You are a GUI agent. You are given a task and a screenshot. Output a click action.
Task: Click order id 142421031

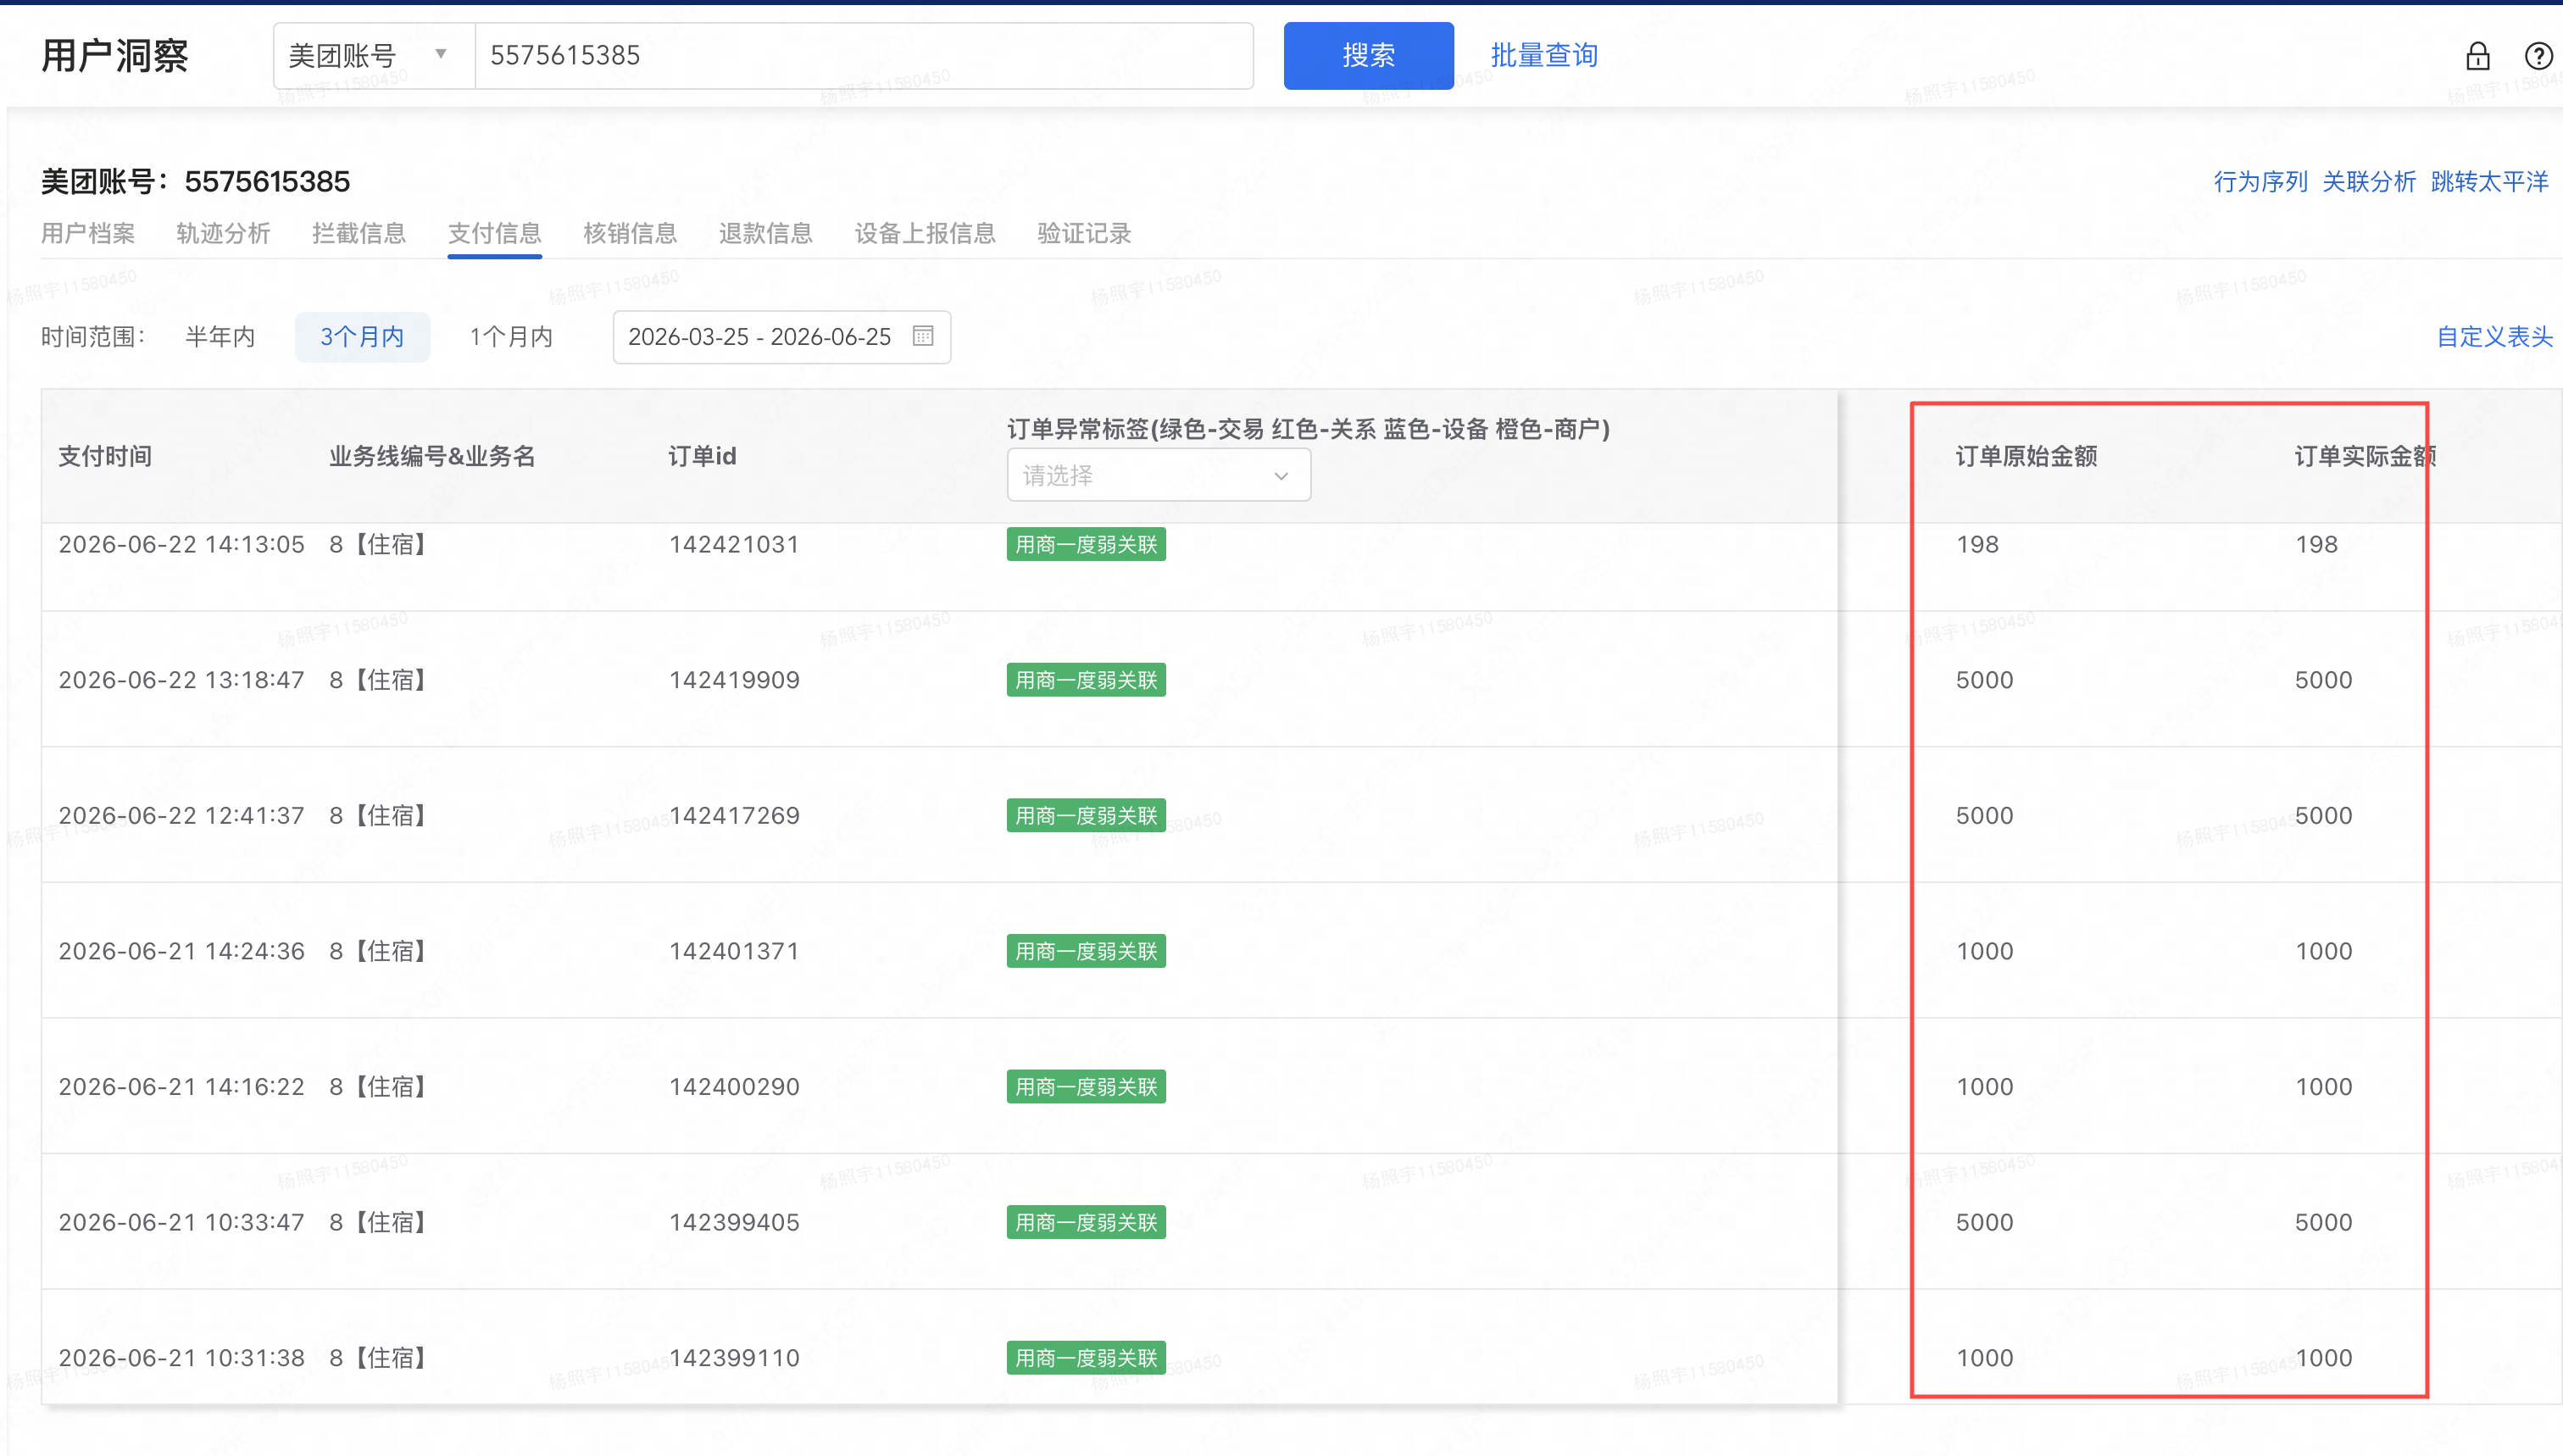[x=734, y=544]
